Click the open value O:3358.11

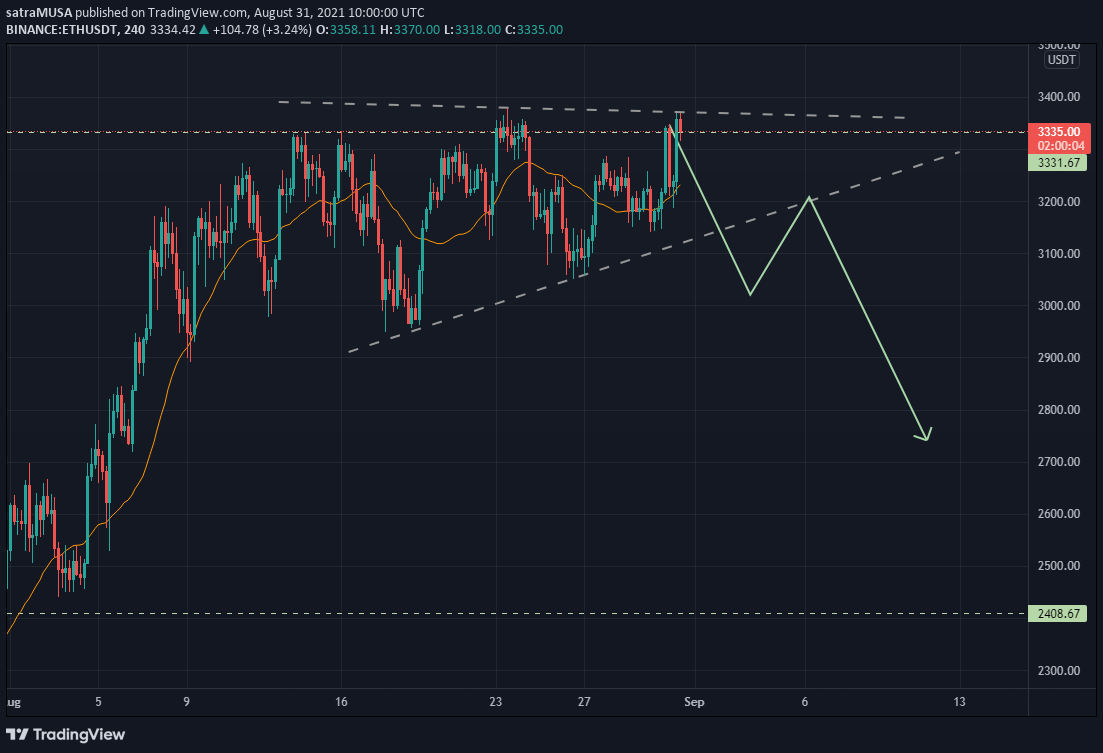point(346,30)
